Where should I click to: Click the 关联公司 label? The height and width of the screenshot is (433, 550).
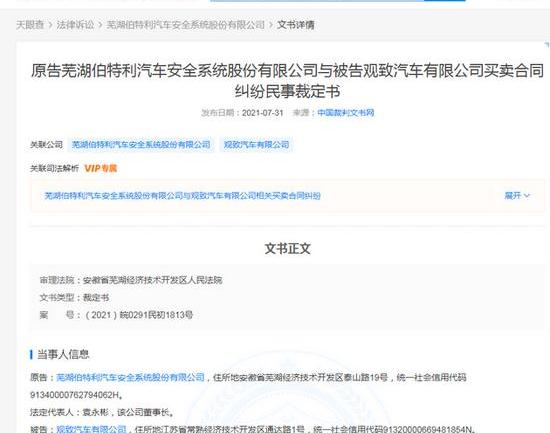click(46, 145)
